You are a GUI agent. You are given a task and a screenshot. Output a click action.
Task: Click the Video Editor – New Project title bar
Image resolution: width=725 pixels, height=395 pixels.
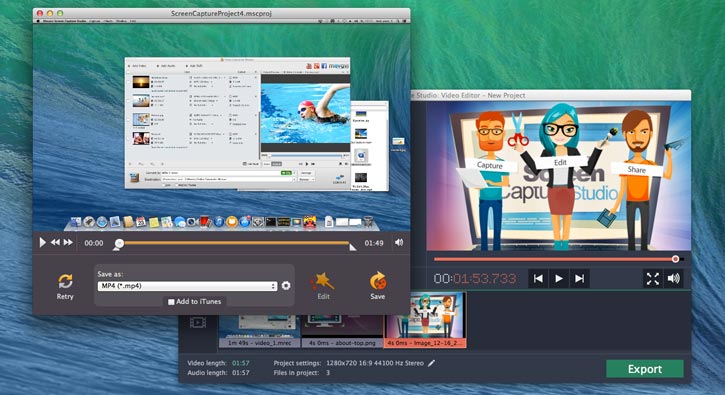click(x=550, y=95)
